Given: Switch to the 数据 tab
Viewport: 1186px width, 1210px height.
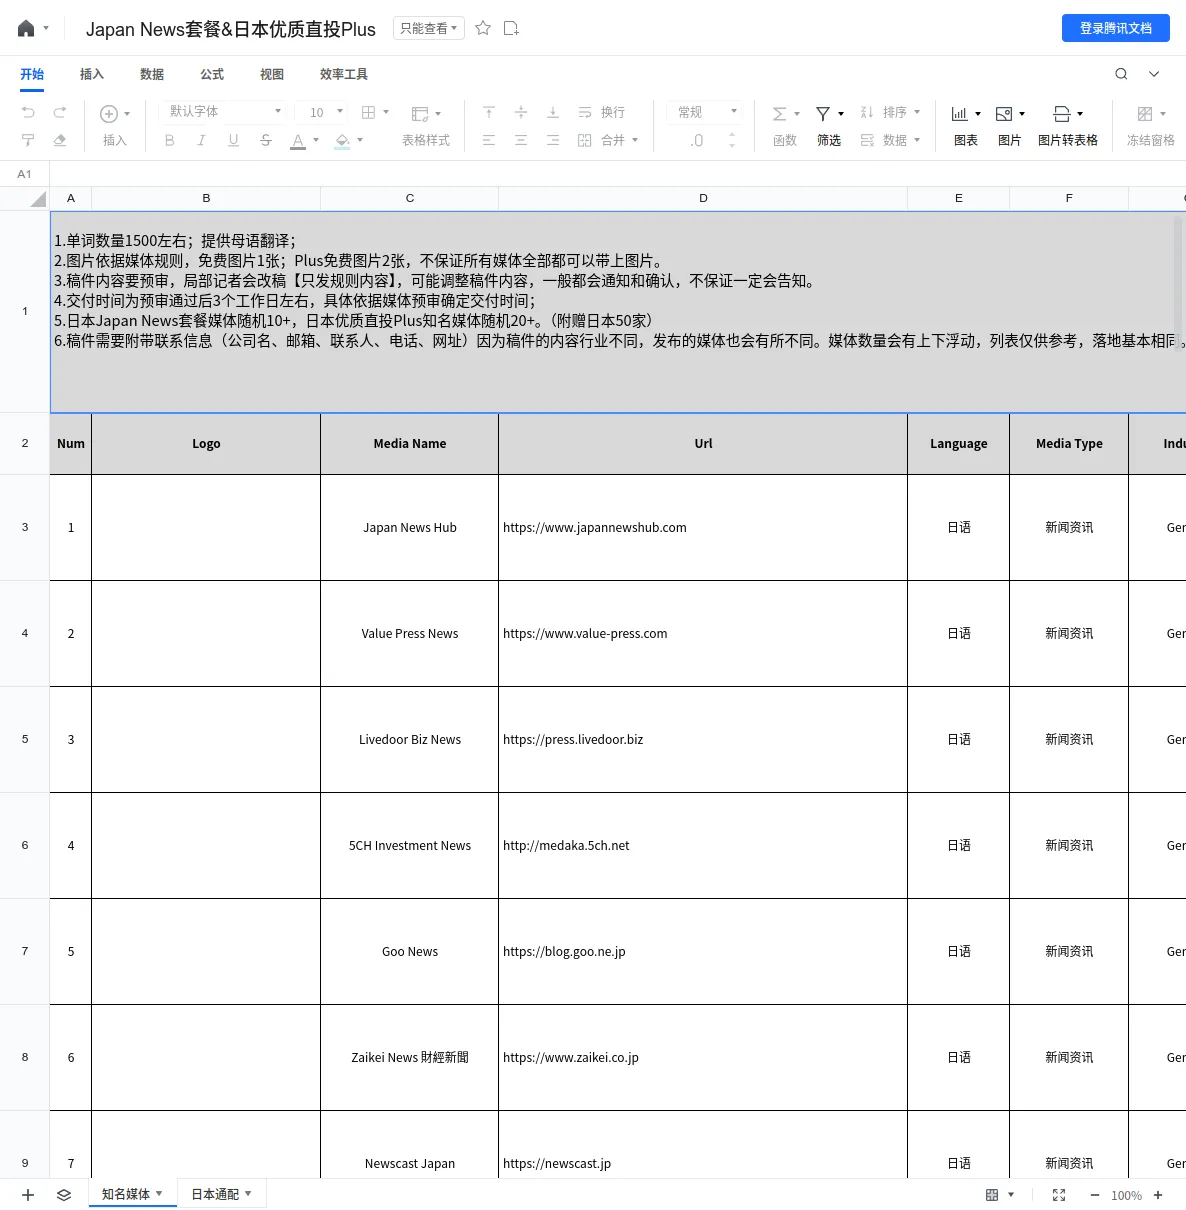Looking at the screenshot, I should [152, 74].
